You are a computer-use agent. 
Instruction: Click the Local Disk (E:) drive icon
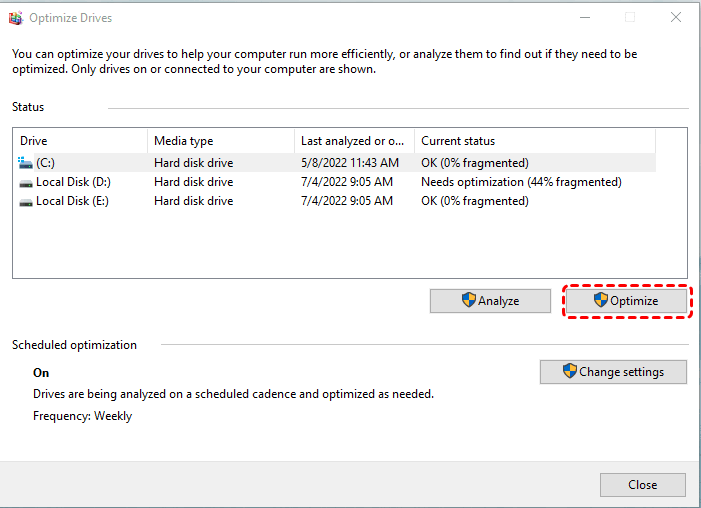pyautogui.click(x=25, y=201)
